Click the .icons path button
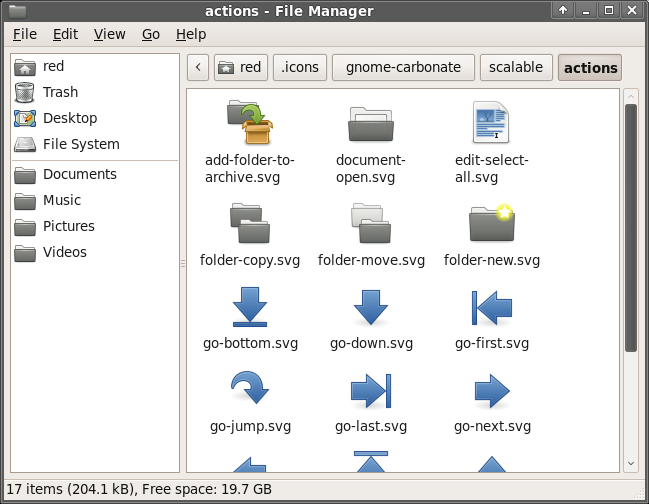This screenshot has width=649, height=504. point(300,67)
